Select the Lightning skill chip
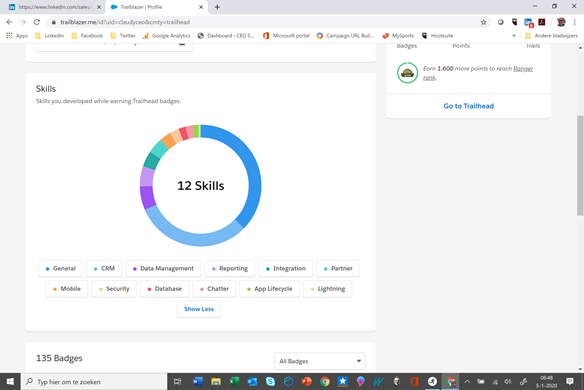Viewport: 584px width, 390px height. pyautogui.click(x=327, y=289)
